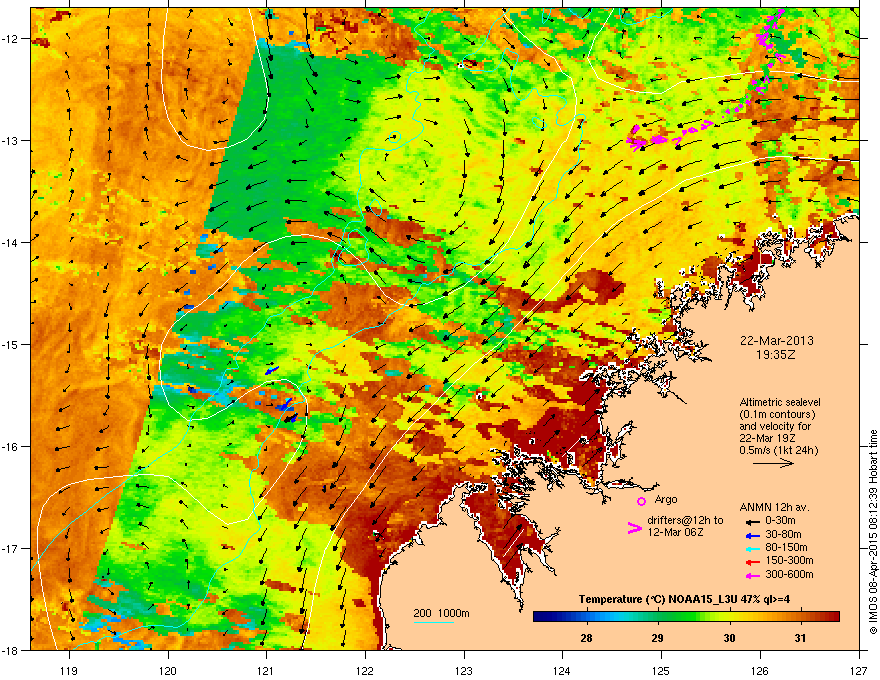Click the latitude axis label '-12'

pos(11,39)
